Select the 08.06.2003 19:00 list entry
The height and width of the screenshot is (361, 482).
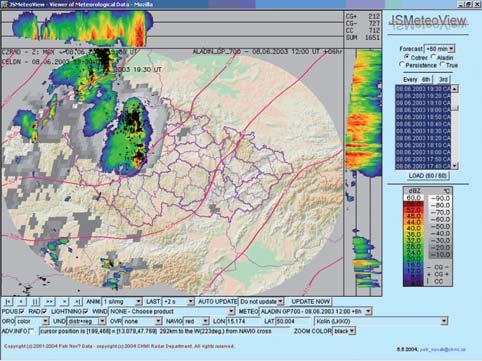(x=423, y=110)
